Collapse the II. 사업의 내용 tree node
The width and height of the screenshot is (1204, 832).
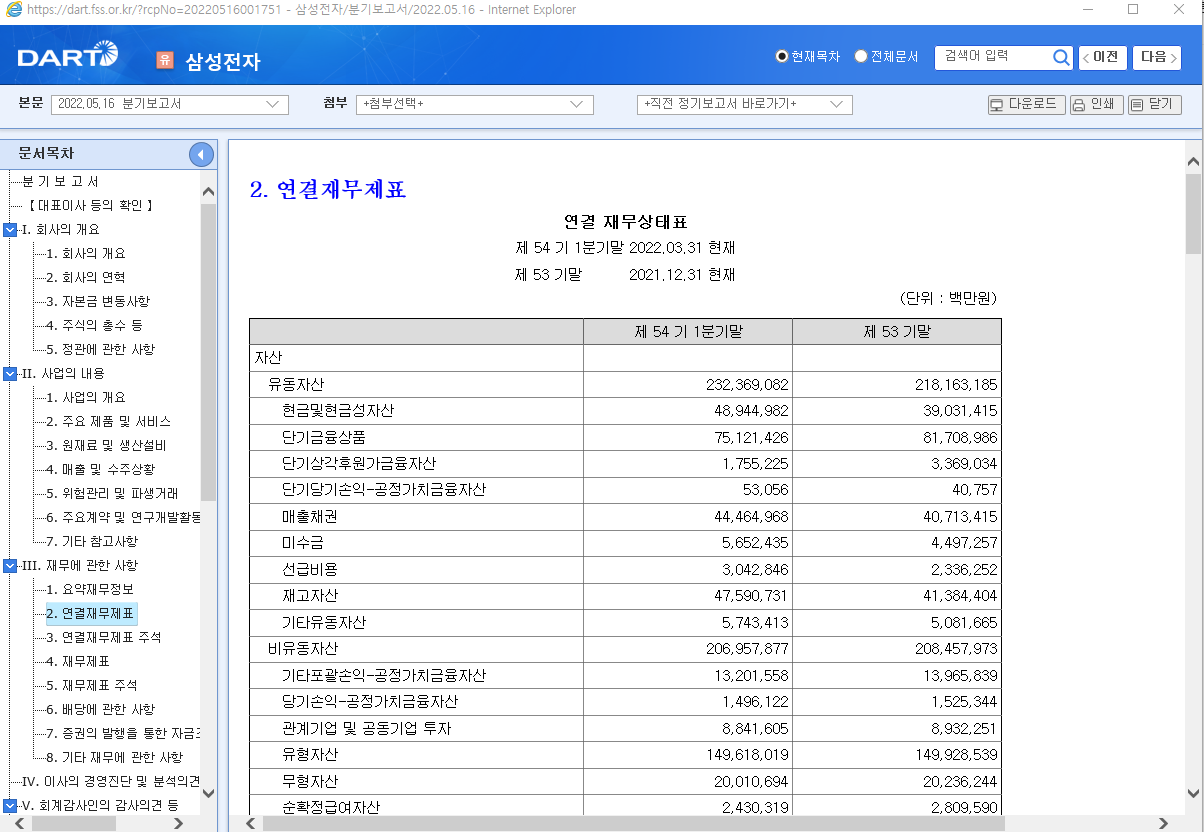10,374
